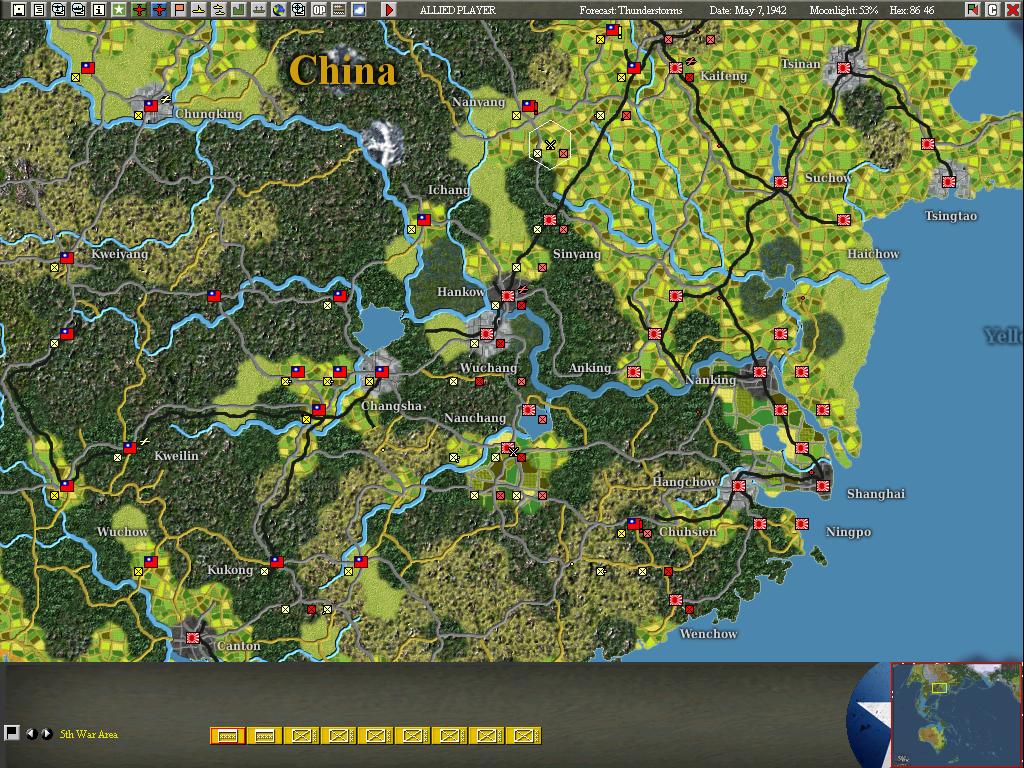
Task: Click the Ichang Chinese flag base
Action: [x=424, y=219]
